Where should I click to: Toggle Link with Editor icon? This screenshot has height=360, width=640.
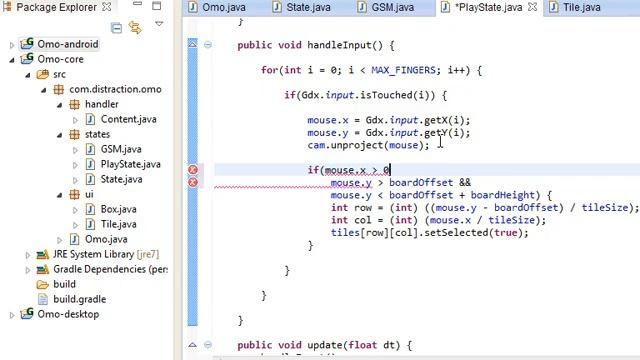(x=135, y=28)
